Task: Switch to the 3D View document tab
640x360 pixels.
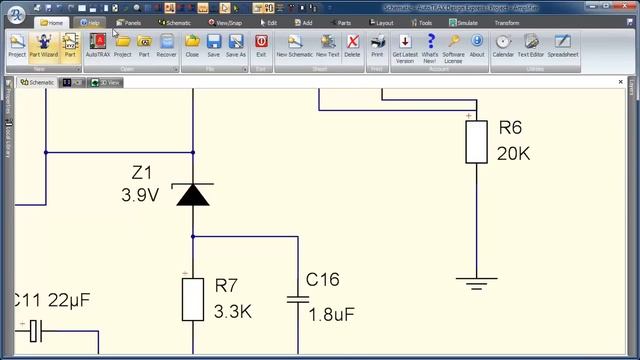Action: tap(105, 82)
